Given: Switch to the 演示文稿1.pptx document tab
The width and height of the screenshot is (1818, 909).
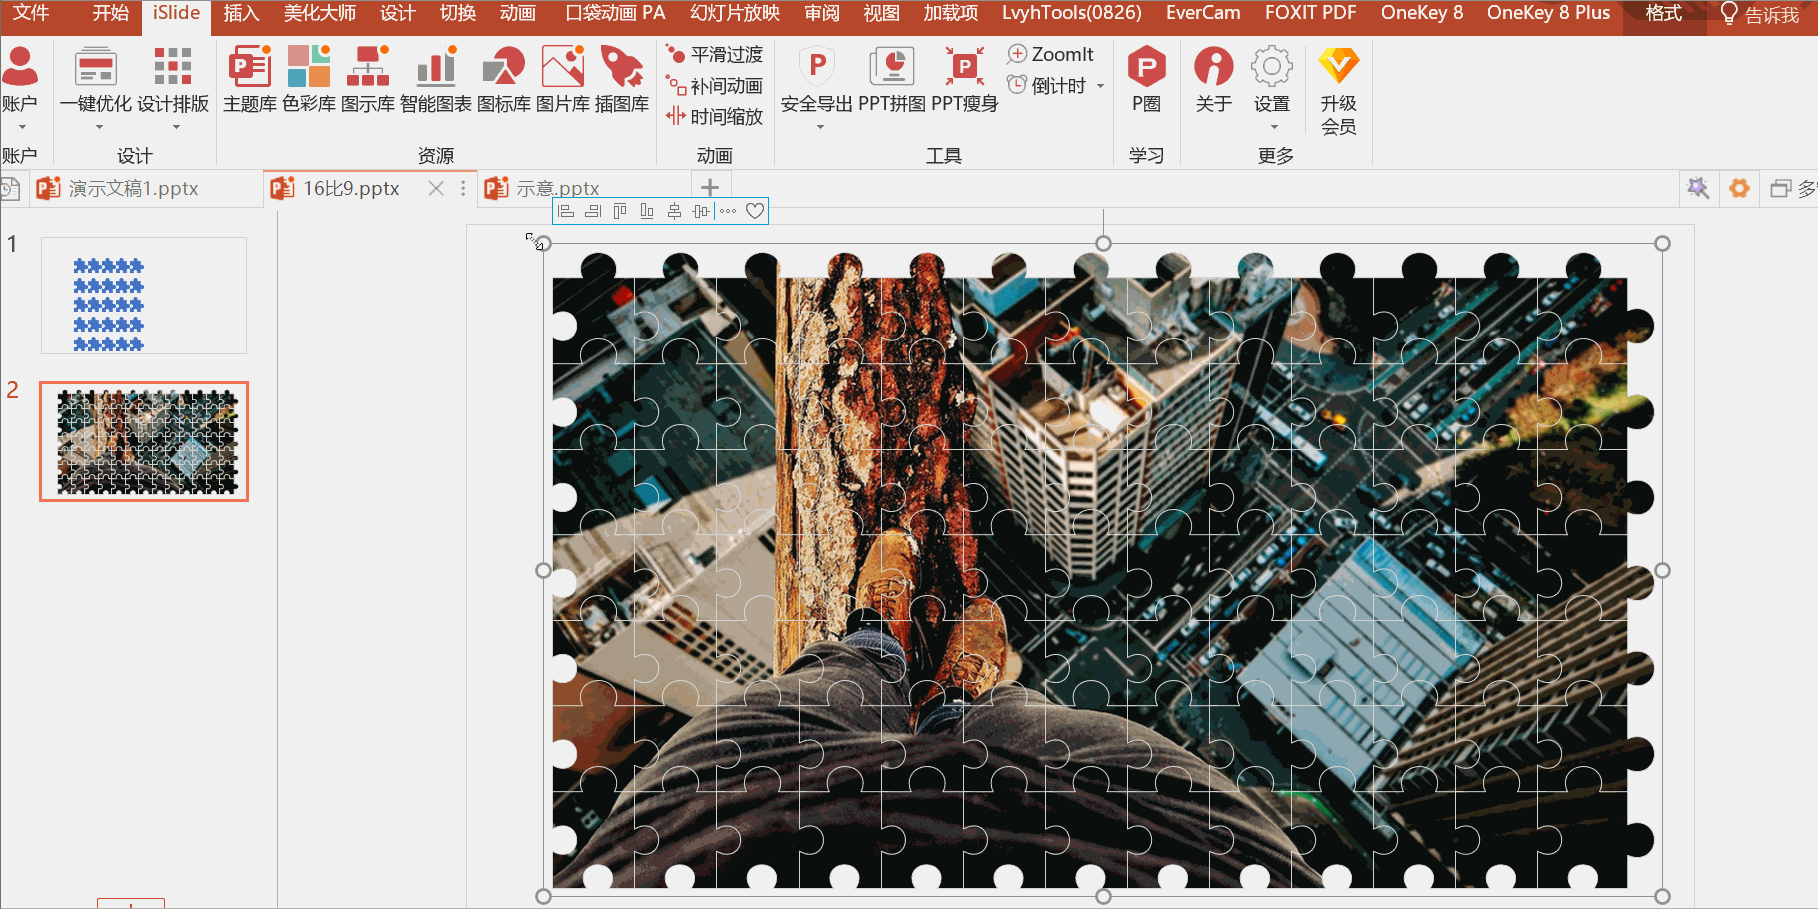Looking at the screenshot, I should pyautogui.click(x=132, y=188).
